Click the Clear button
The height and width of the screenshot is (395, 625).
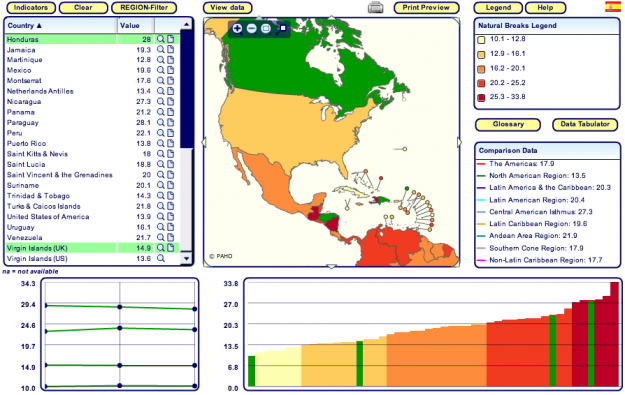tap(83, 8)
